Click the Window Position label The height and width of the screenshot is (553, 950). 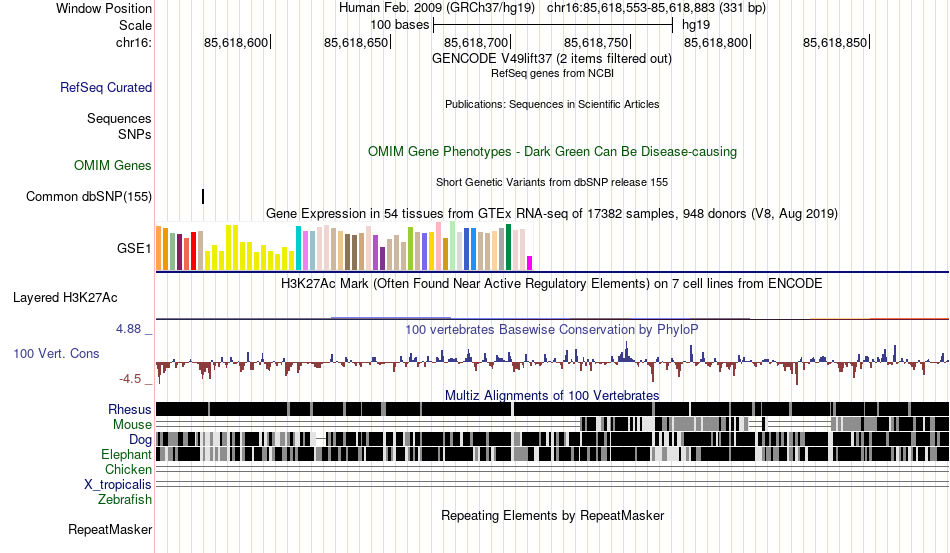click(104, 8)
